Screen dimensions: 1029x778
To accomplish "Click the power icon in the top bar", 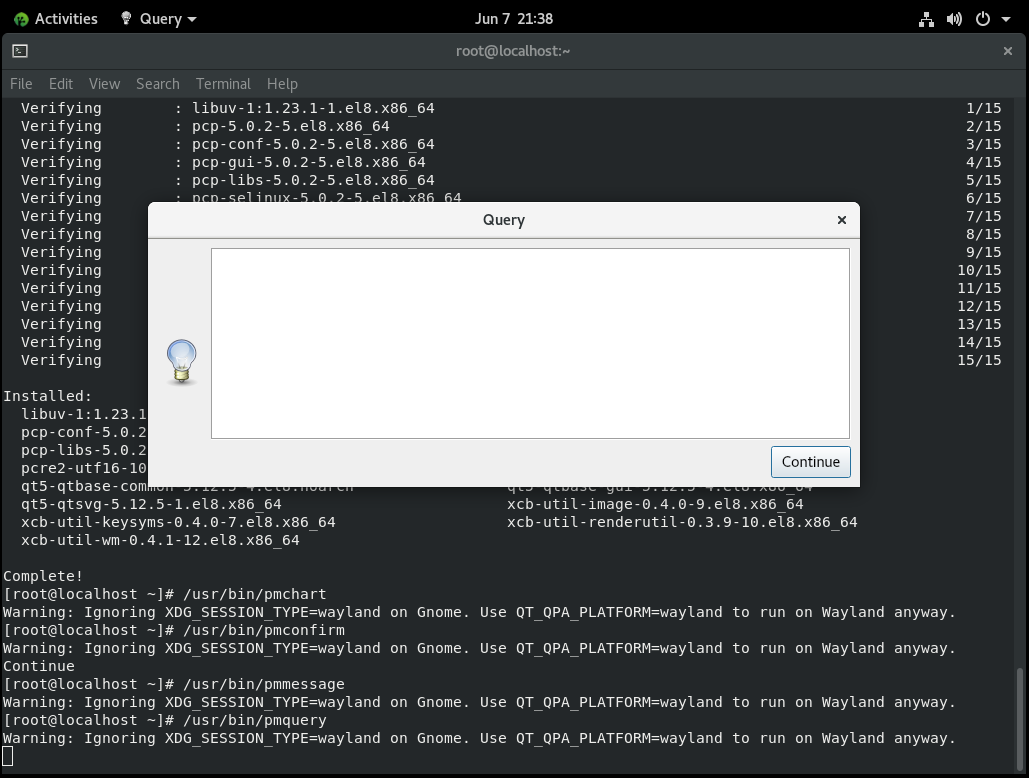I will click(982, 19).
